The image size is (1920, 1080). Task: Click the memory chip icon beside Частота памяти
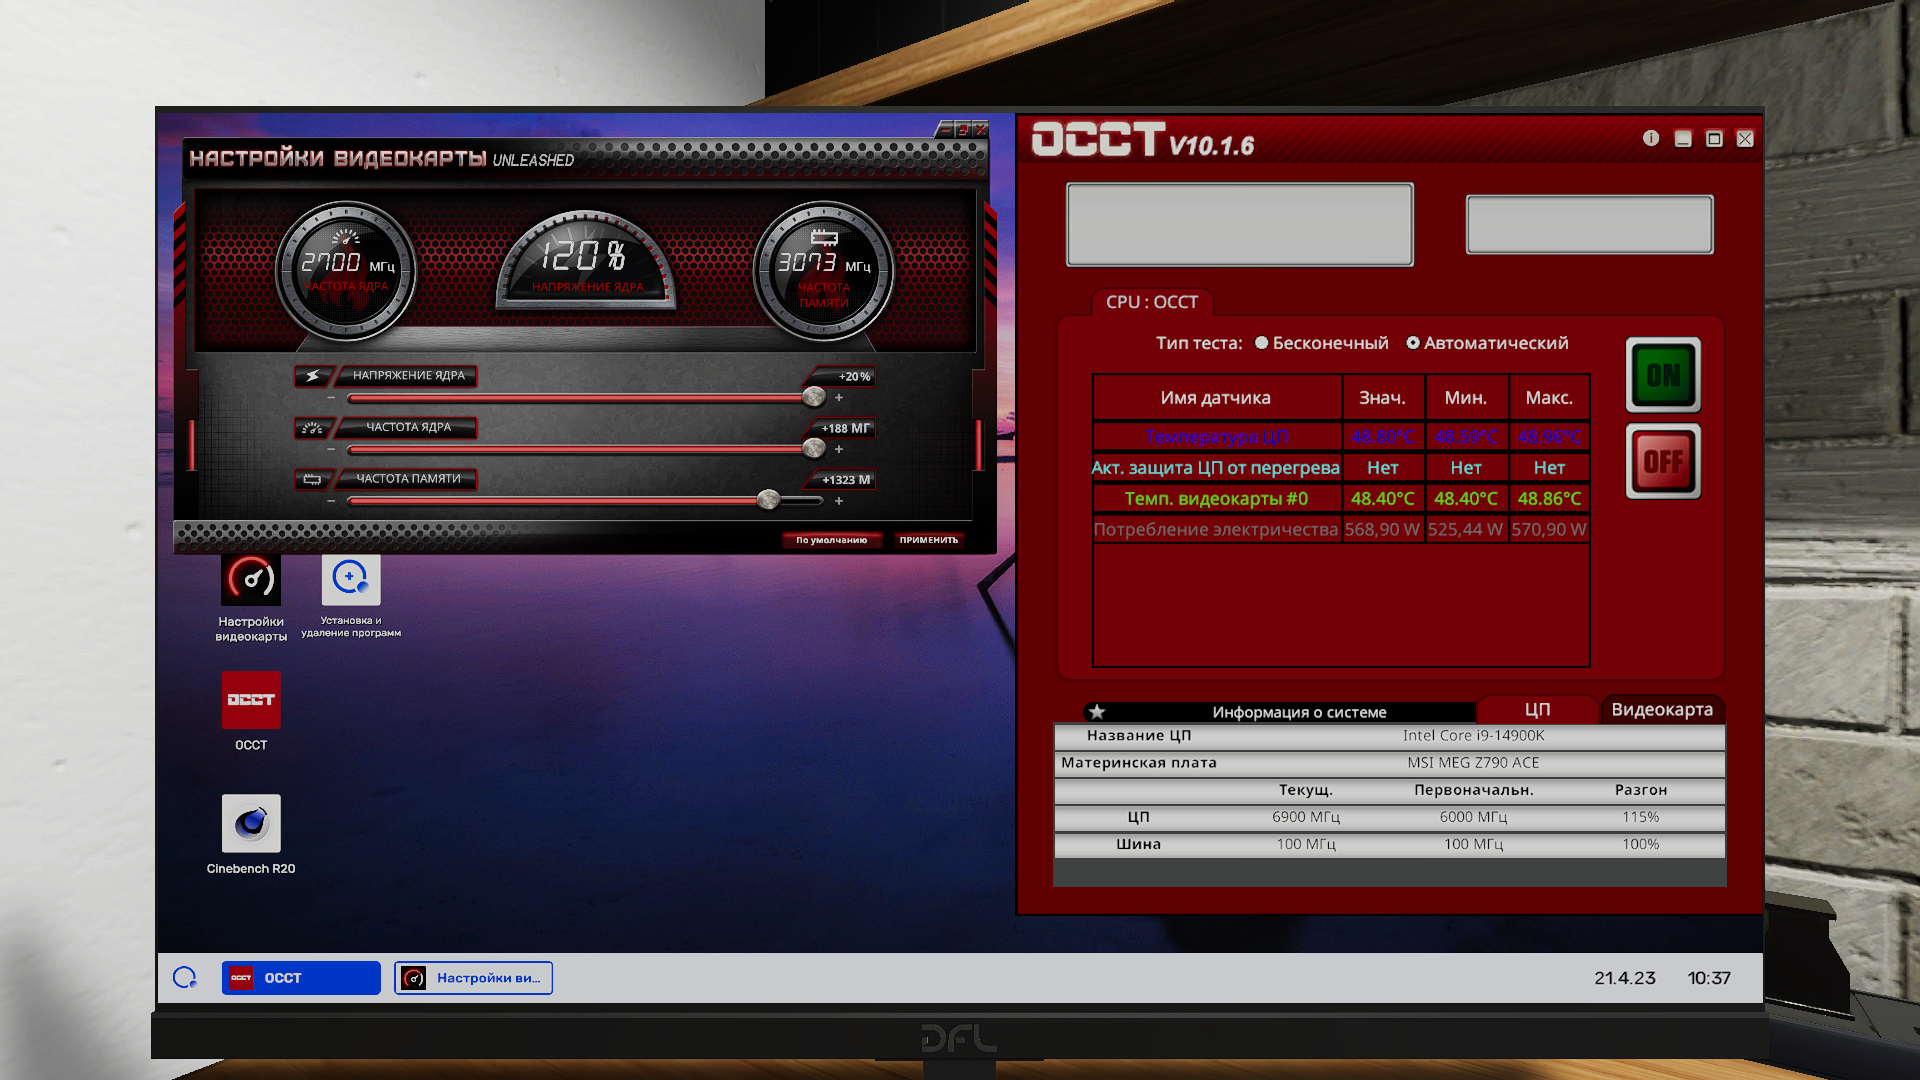click(313, 480)
